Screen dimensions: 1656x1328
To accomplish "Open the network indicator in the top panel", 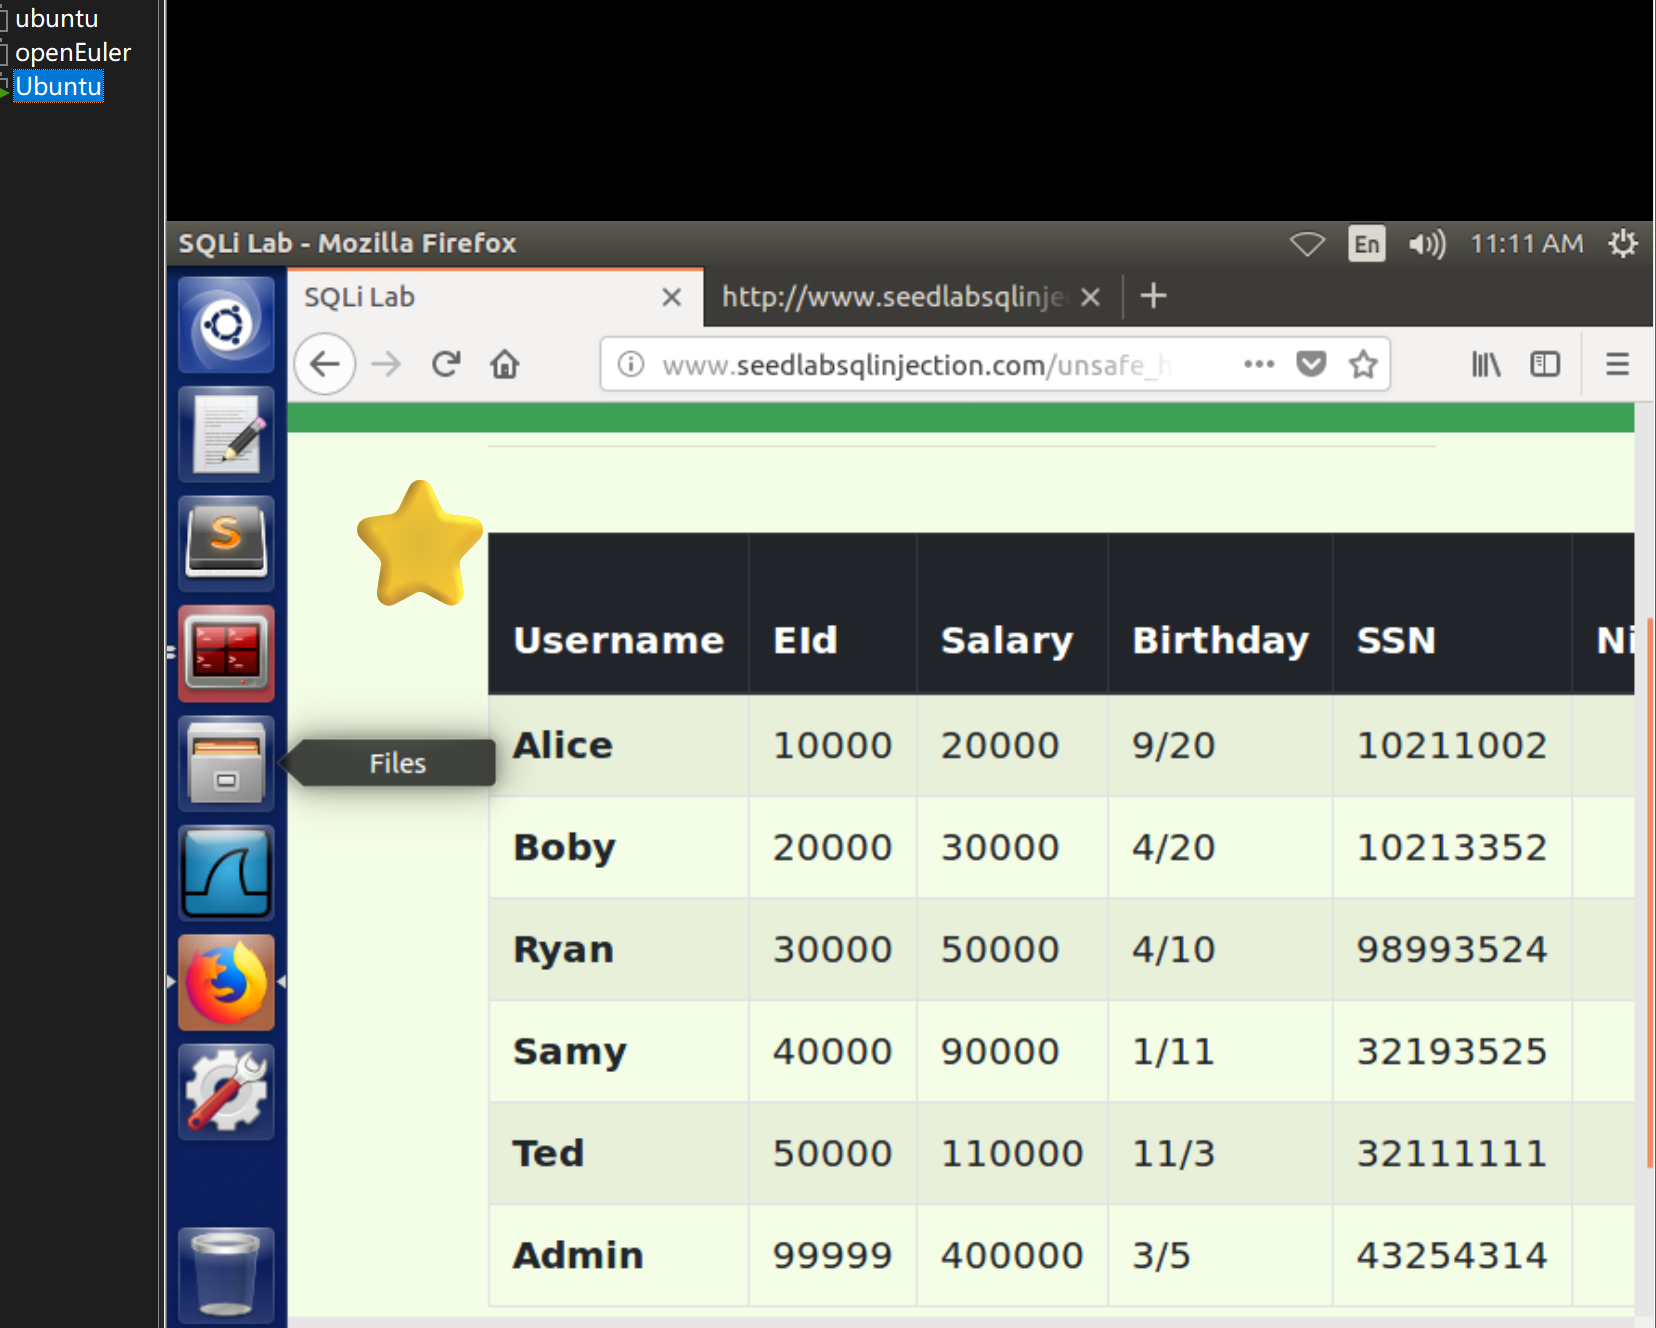I will pos(1307,244).
